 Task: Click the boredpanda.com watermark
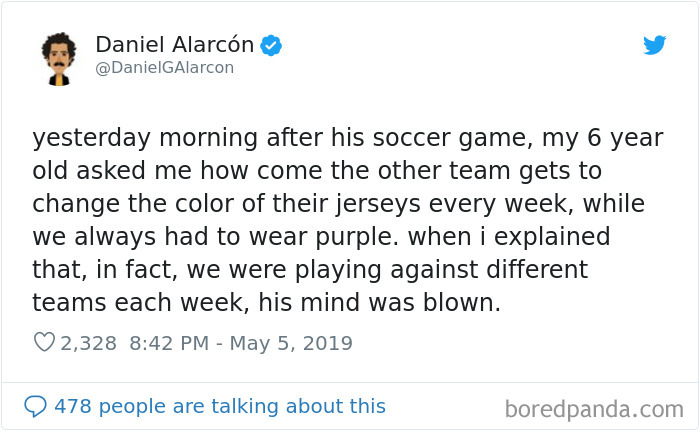(x=594, y=410)
